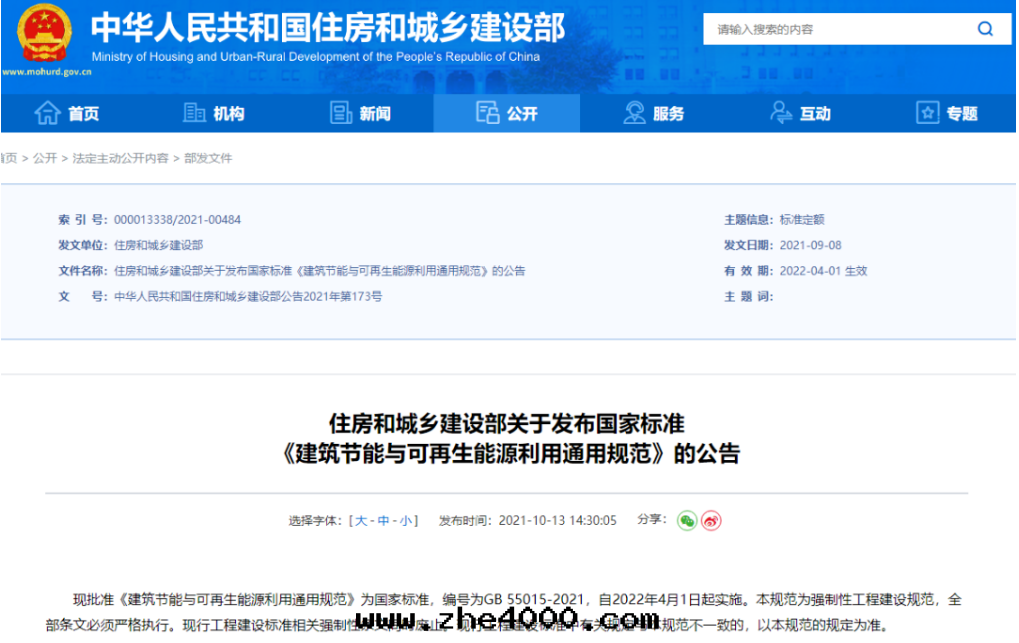1019x643 pixels.
Task: Share article via WeChat icon
Action: click(686, 520)
